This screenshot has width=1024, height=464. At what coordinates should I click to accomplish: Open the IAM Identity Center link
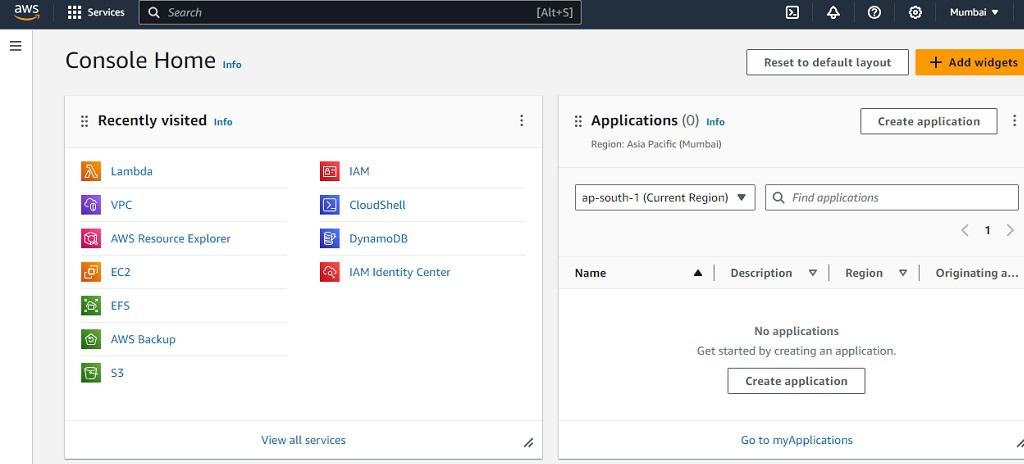(399, 272)
